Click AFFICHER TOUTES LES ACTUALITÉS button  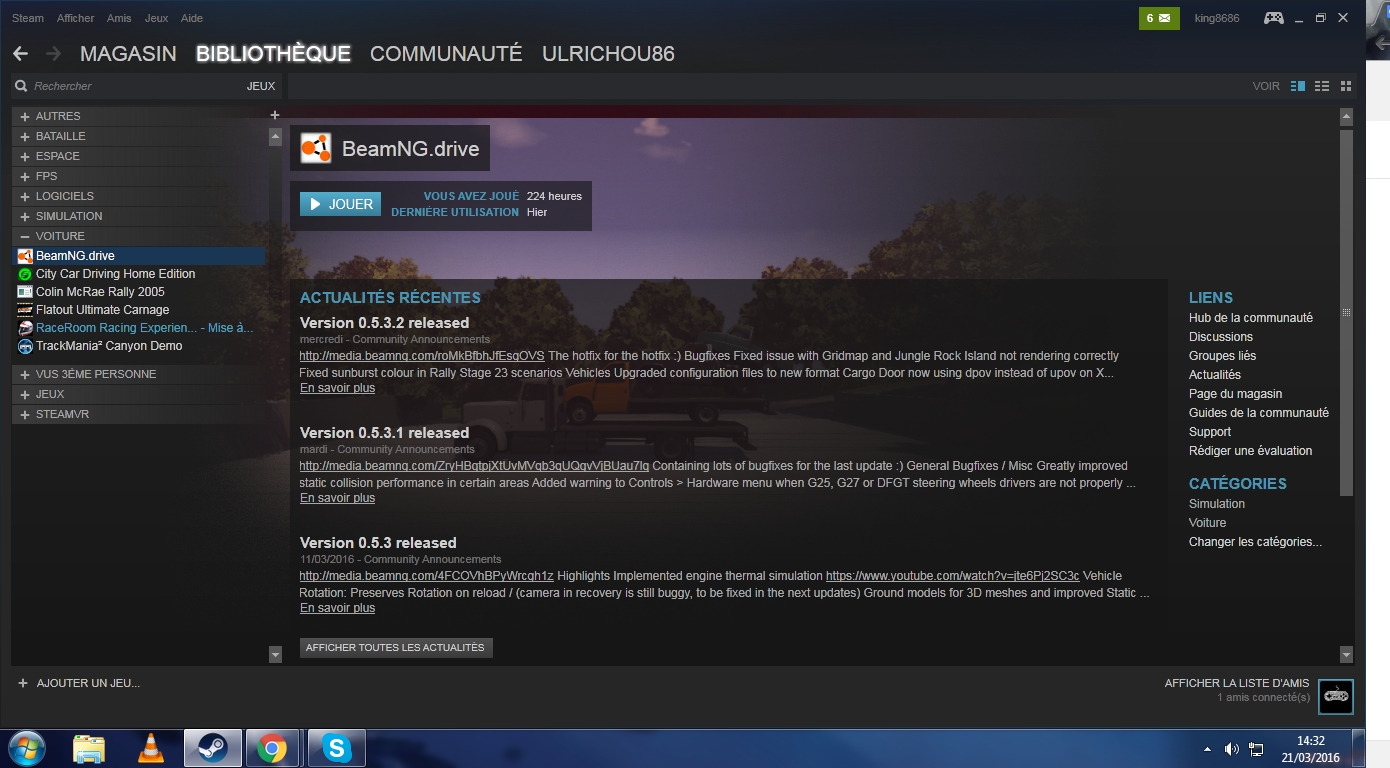pyautogui.click(x=396, y=648)
